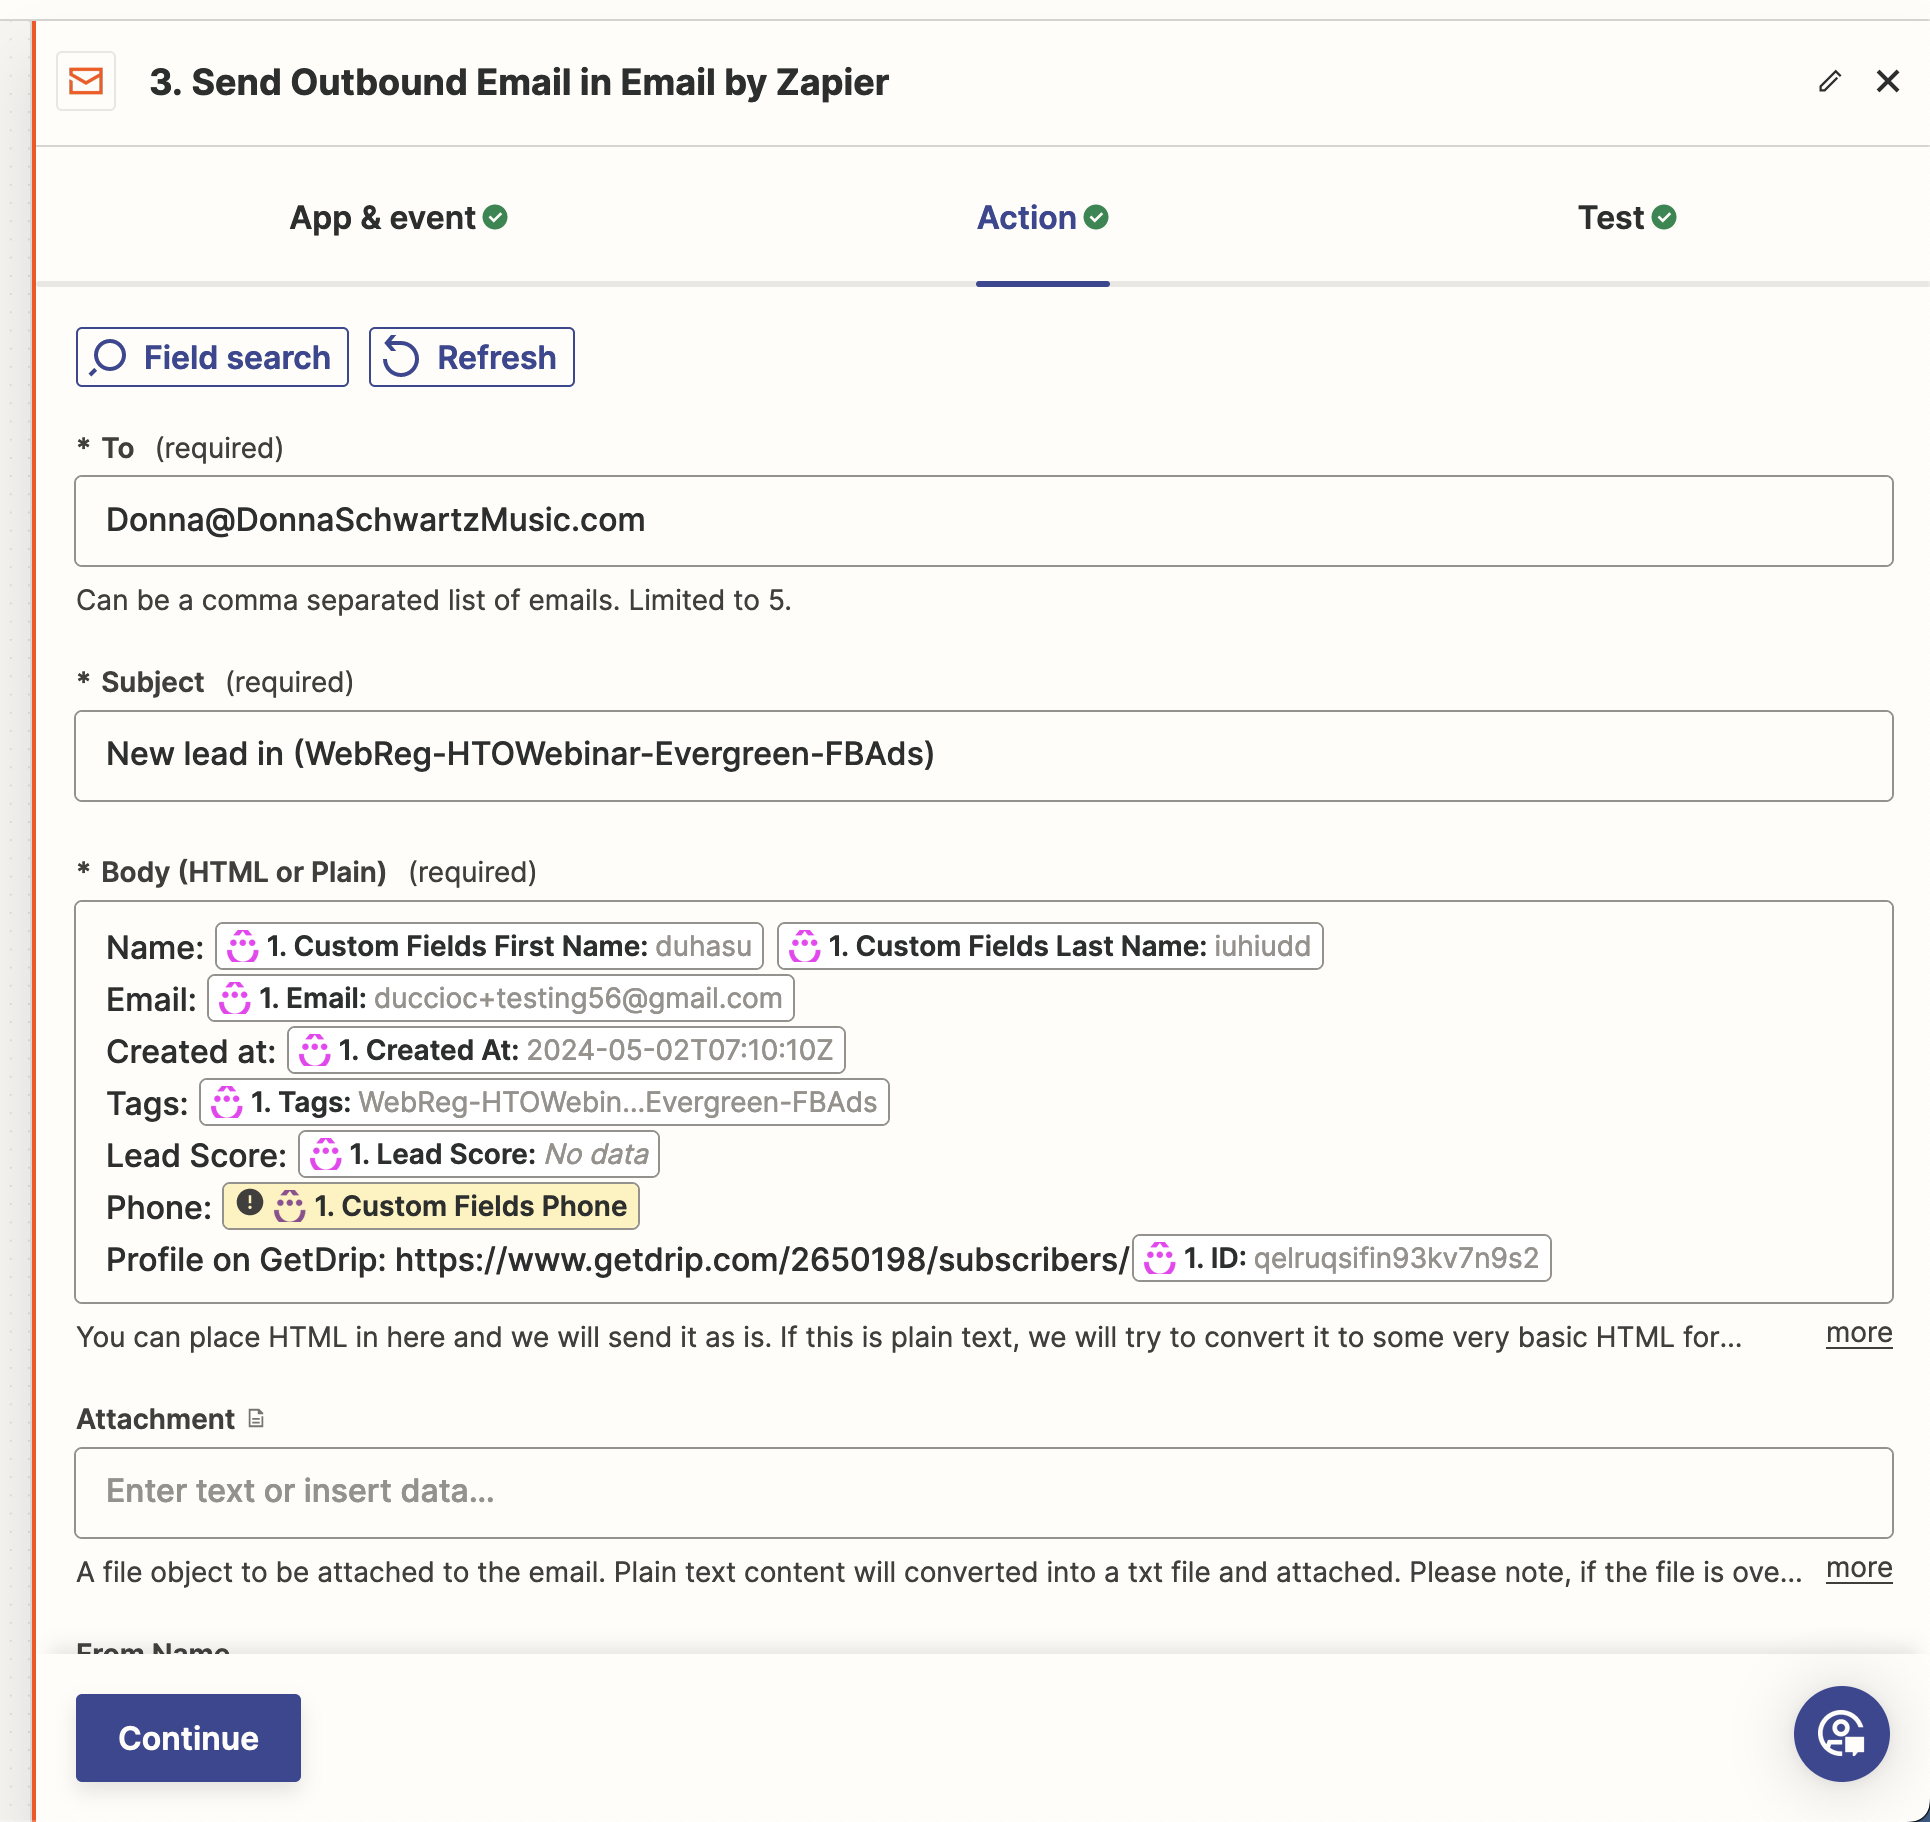Expand Attachment help text with more link
Viewport: 1930px width, 1822px height.
click(1859, 1569)
